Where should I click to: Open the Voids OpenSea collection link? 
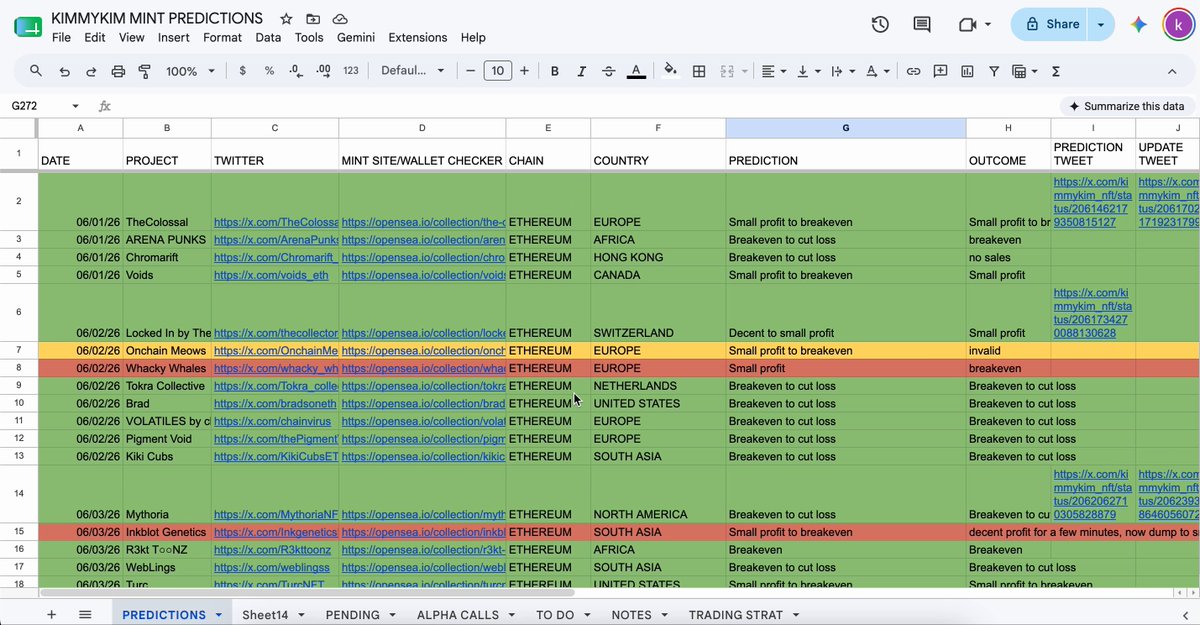click(x=422, y=275)
